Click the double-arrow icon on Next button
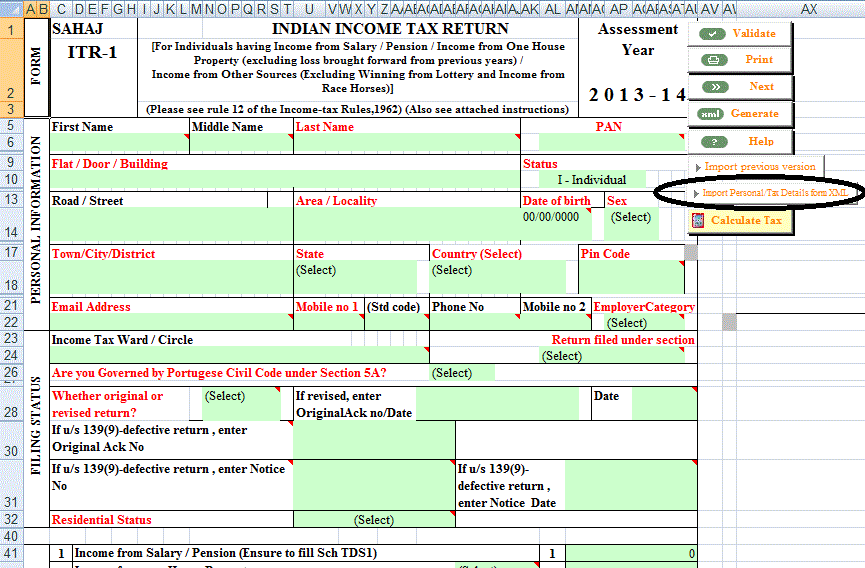 [x=716, y=87]
